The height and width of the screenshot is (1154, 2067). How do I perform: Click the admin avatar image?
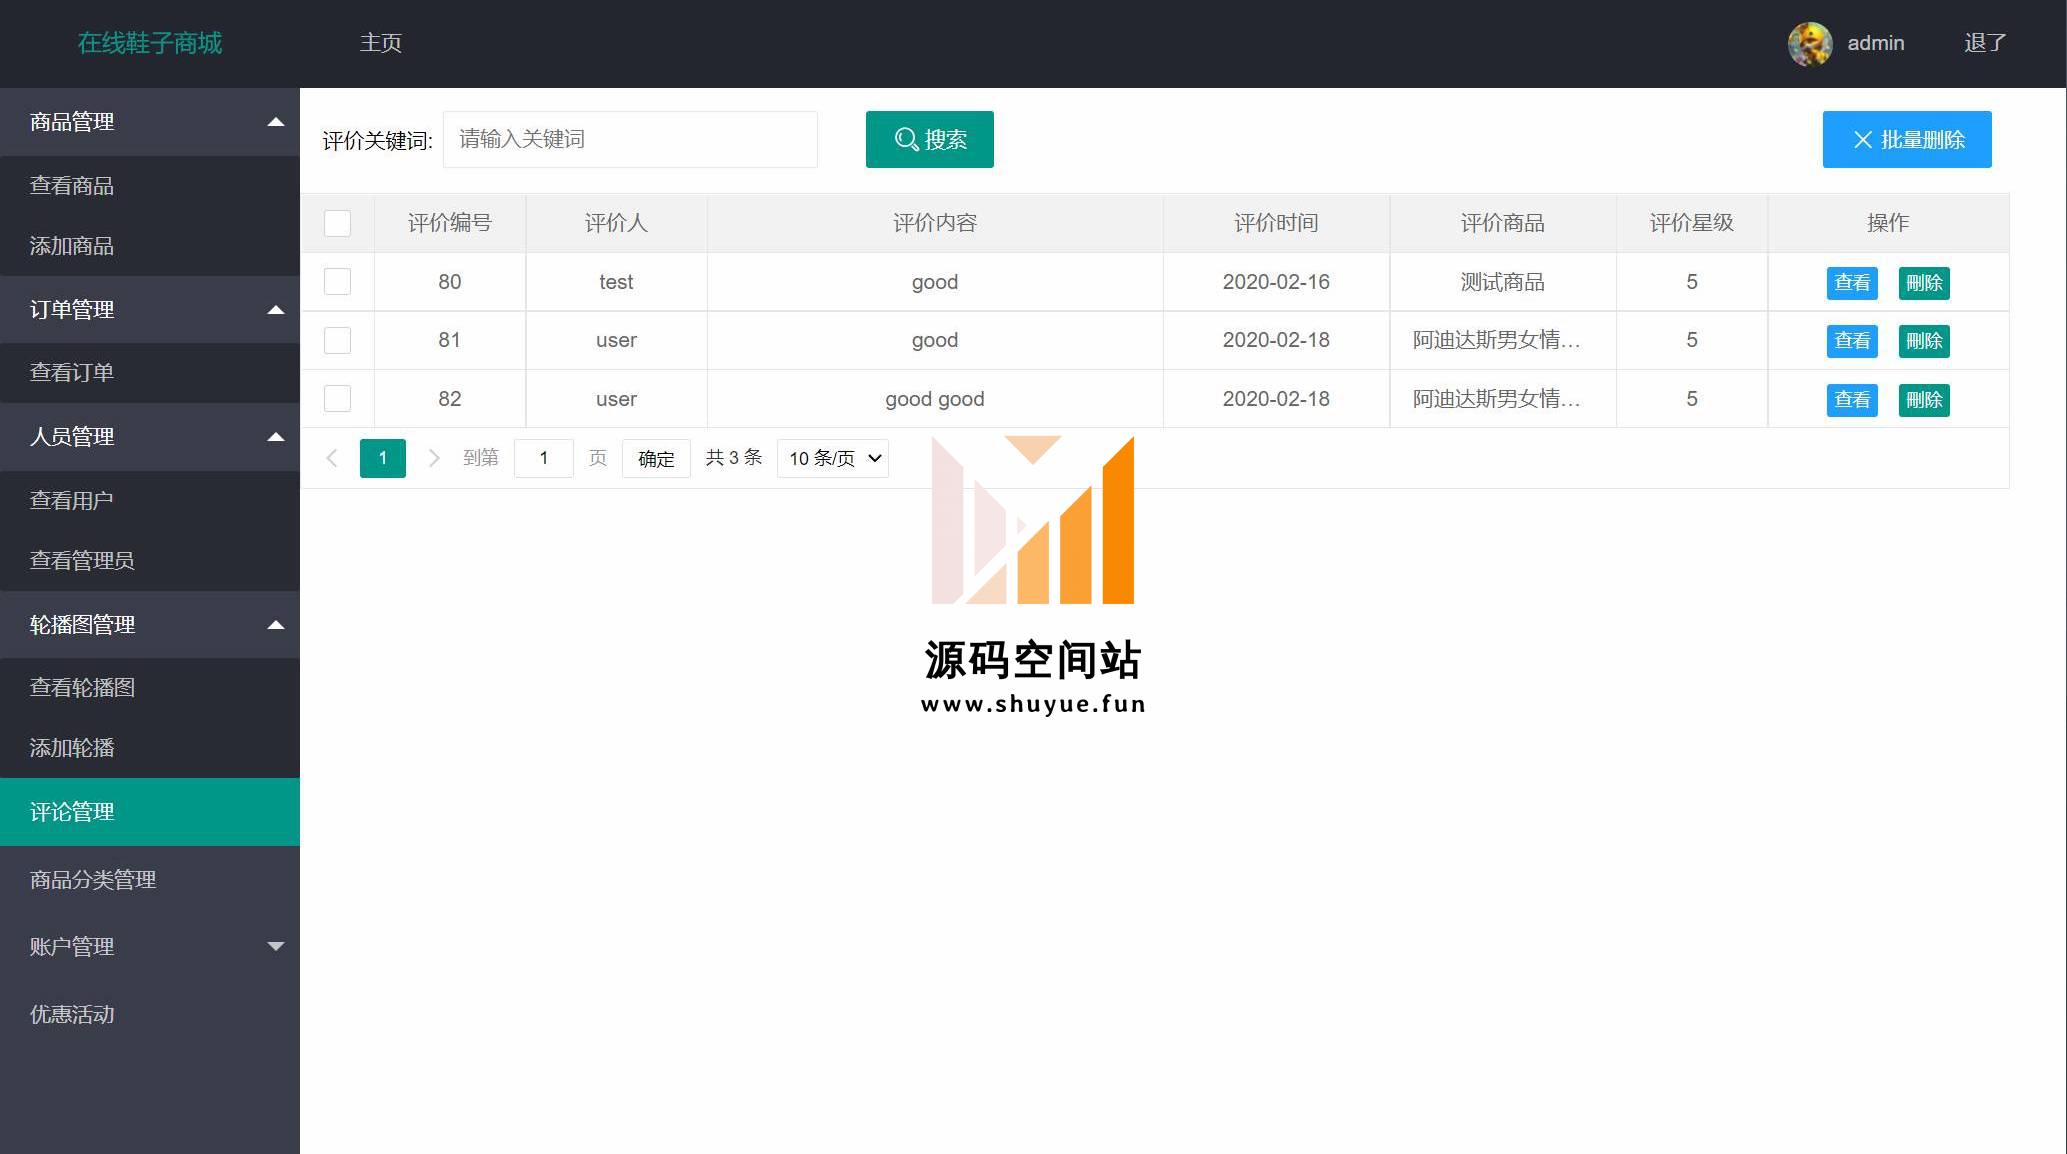point(1810,44)
